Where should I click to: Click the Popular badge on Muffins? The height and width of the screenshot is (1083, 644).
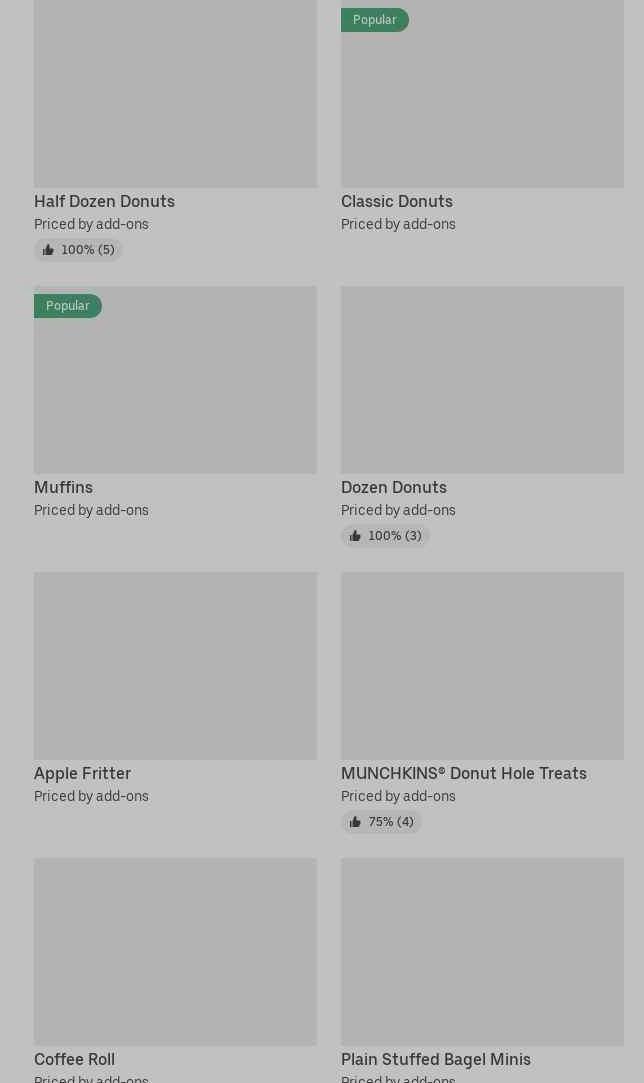point(67,306)
